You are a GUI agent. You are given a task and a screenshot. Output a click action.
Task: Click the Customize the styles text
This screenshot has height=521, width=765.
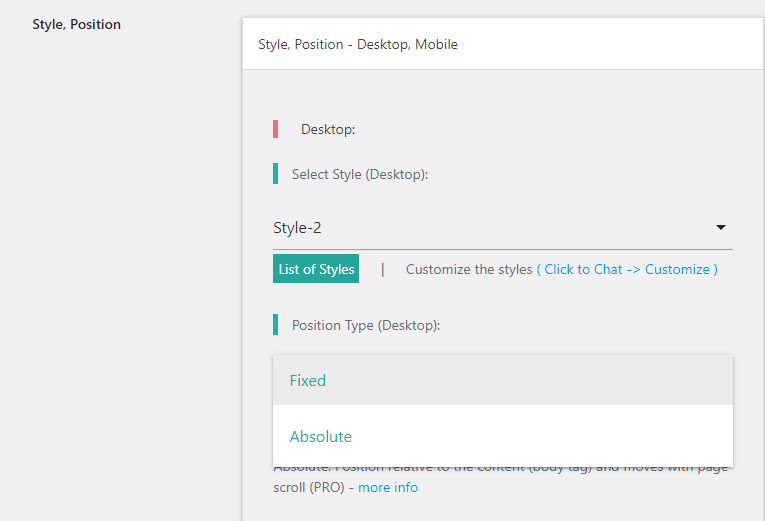coord(469,270)
